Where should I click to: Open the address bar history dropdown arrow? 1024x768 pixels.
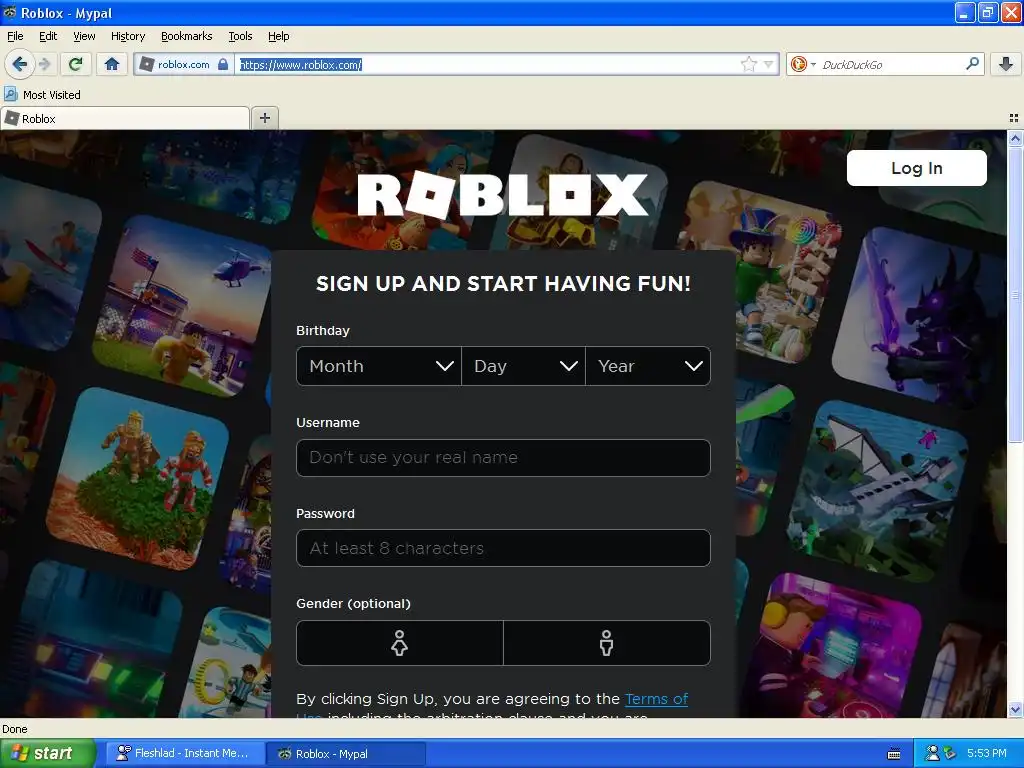[769, 64]
